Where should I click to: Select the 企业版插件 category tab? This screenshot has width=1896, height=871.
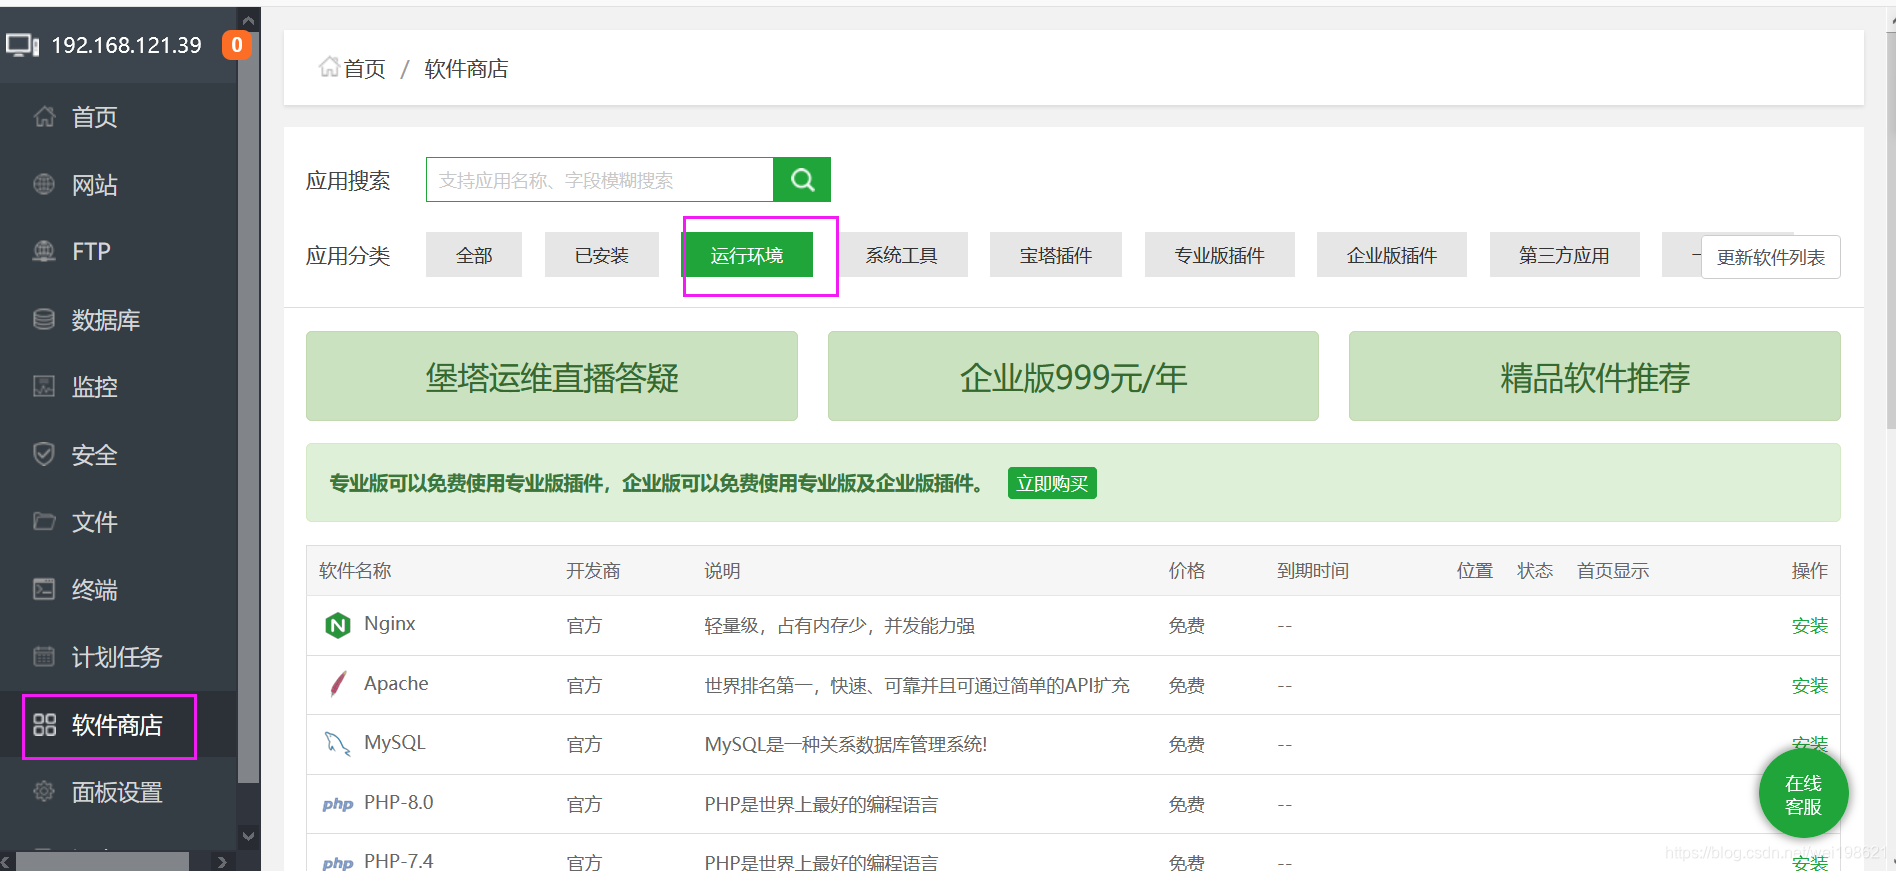[x=1392, y=255]
